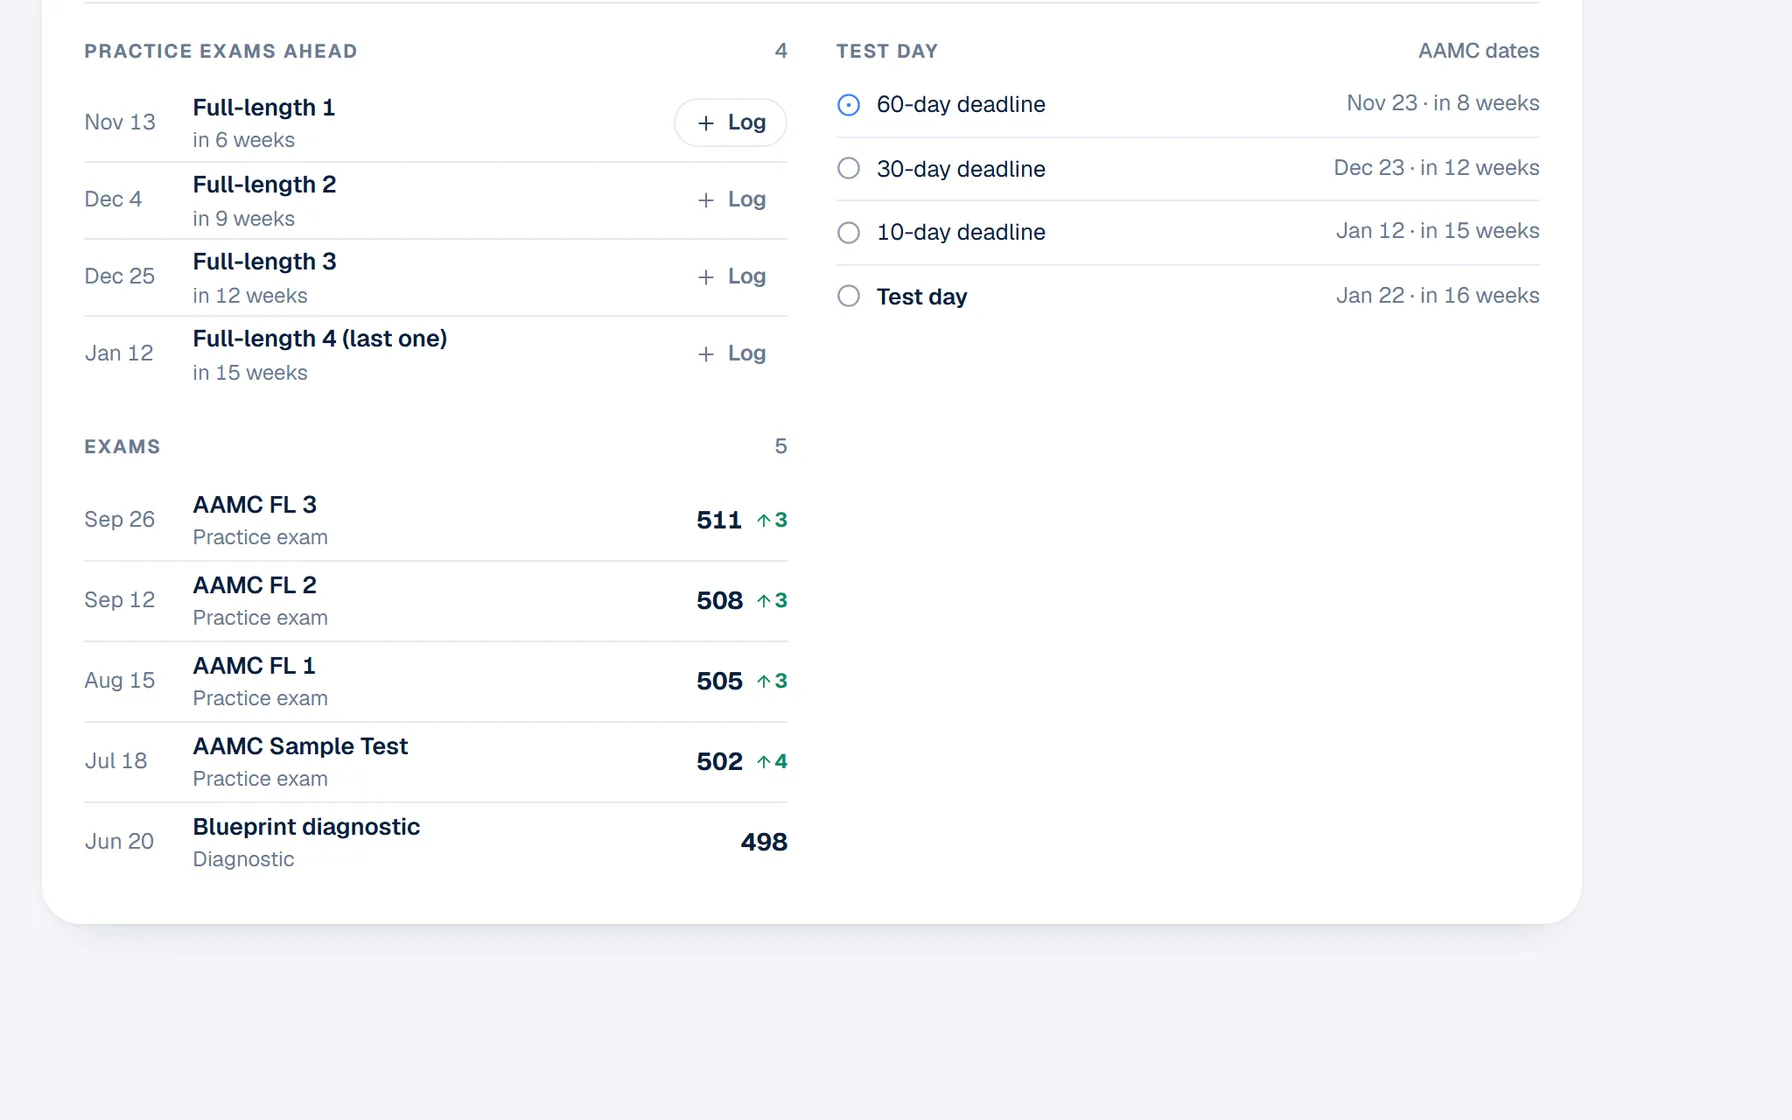Viewport: 1792px width, 1120px height.
Task: Open the AAMC dates link
Action: pos(1478,51)
